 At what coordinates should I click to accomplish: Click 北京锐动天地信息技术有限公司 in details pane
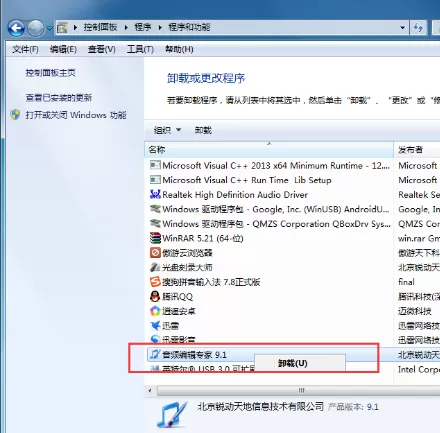(x=260, y=406)
